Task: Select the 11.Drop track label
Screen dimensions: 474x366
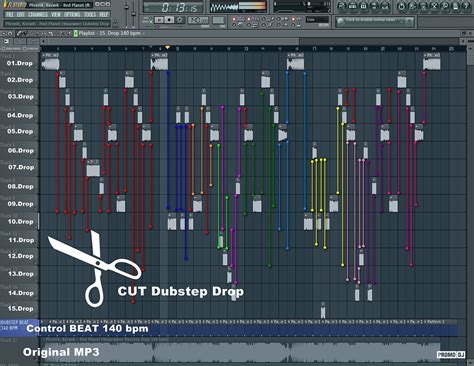Action: pos(21,240)
